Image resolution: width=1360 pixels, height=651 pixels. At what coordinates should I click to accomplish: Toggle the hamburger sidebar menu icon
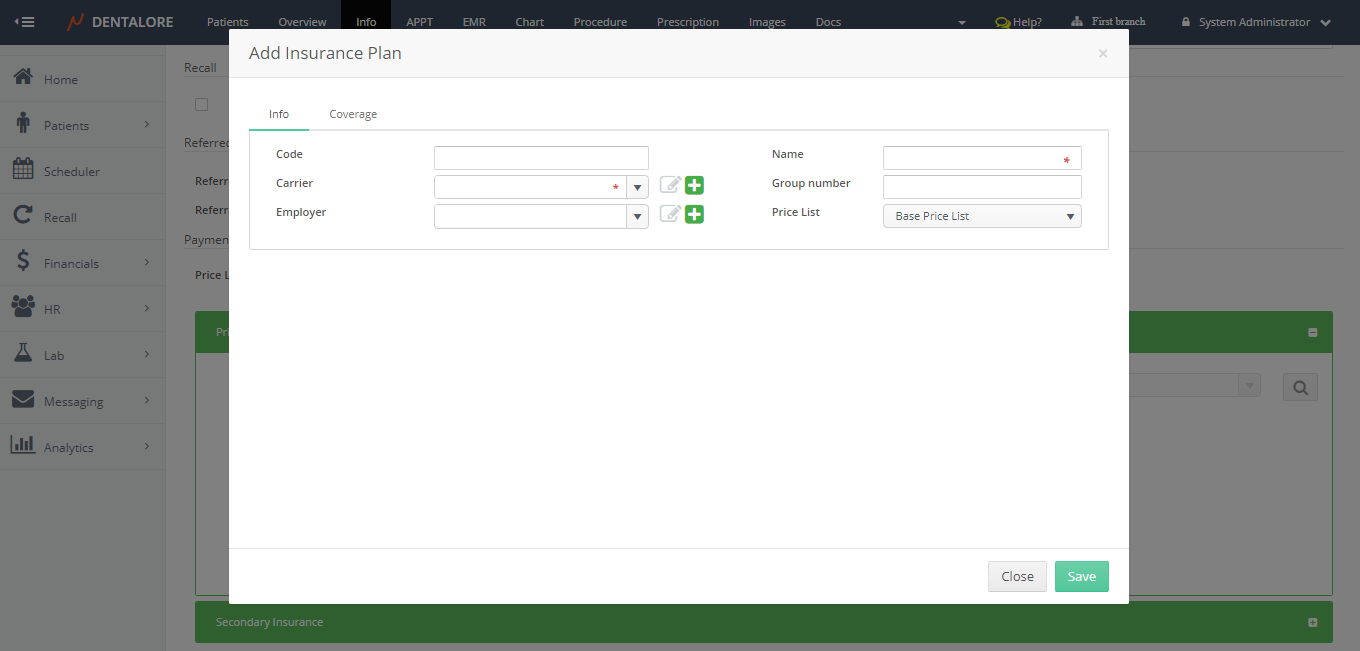pyautogui.click(x=24, y=21)
